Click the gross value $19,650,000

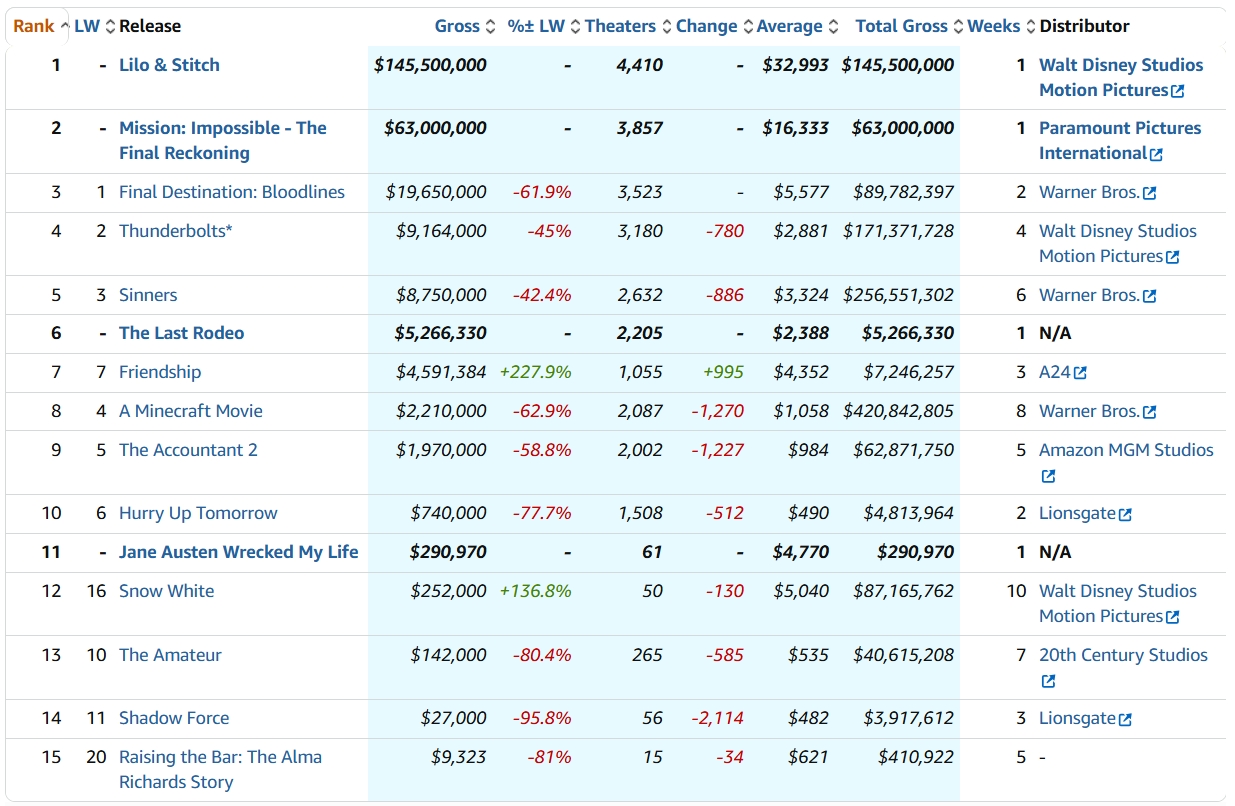point(436,192)
